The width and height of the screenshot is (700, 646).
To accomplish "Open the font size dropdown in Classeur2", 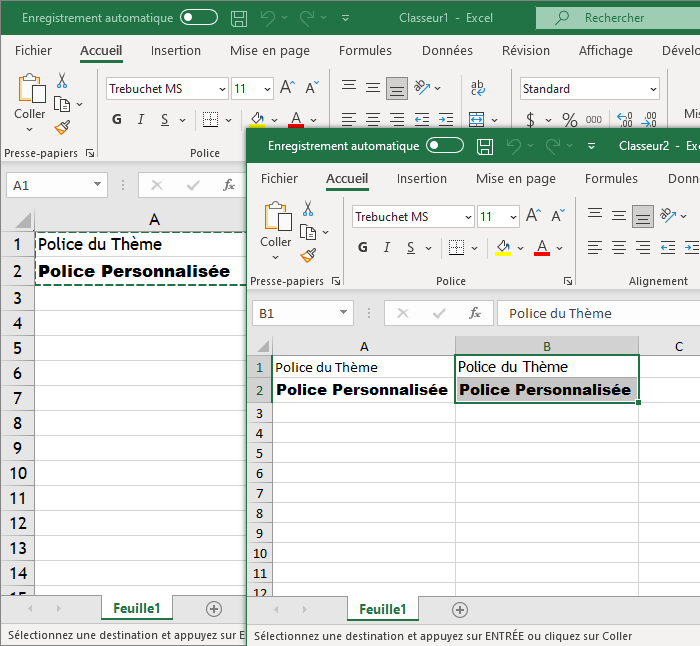I will 513,217.
